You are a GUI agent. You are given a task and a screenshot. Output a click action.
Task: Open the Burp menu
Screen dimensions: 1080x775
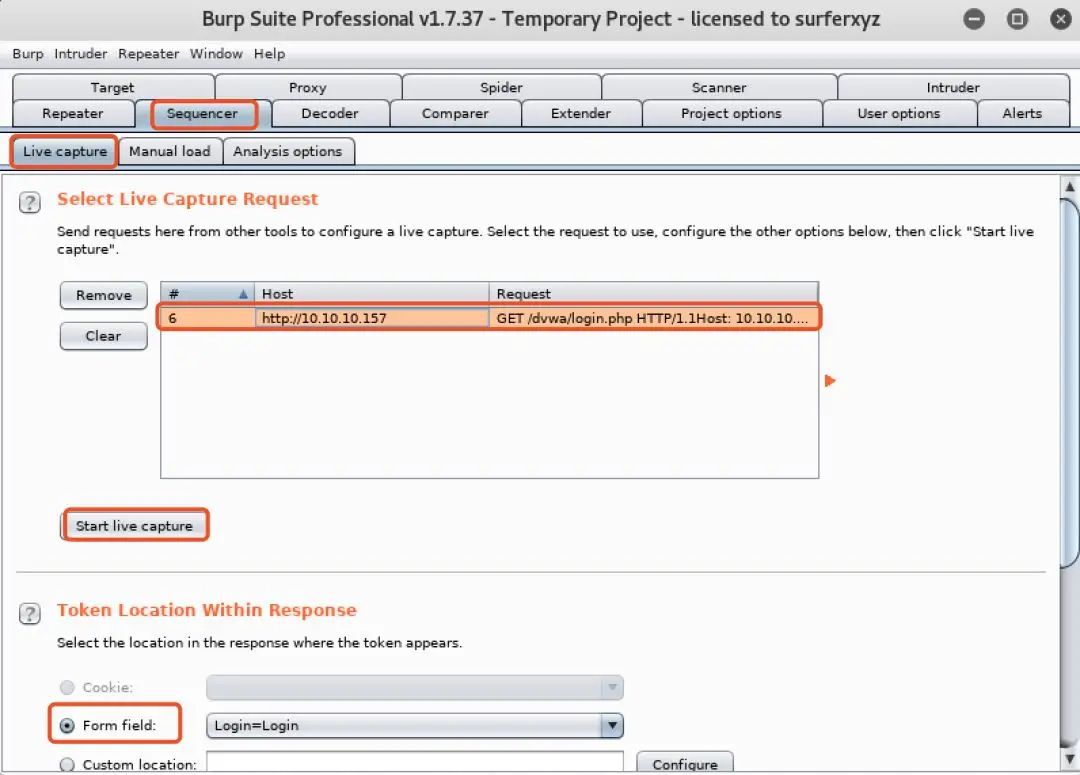tap(28, 54)
